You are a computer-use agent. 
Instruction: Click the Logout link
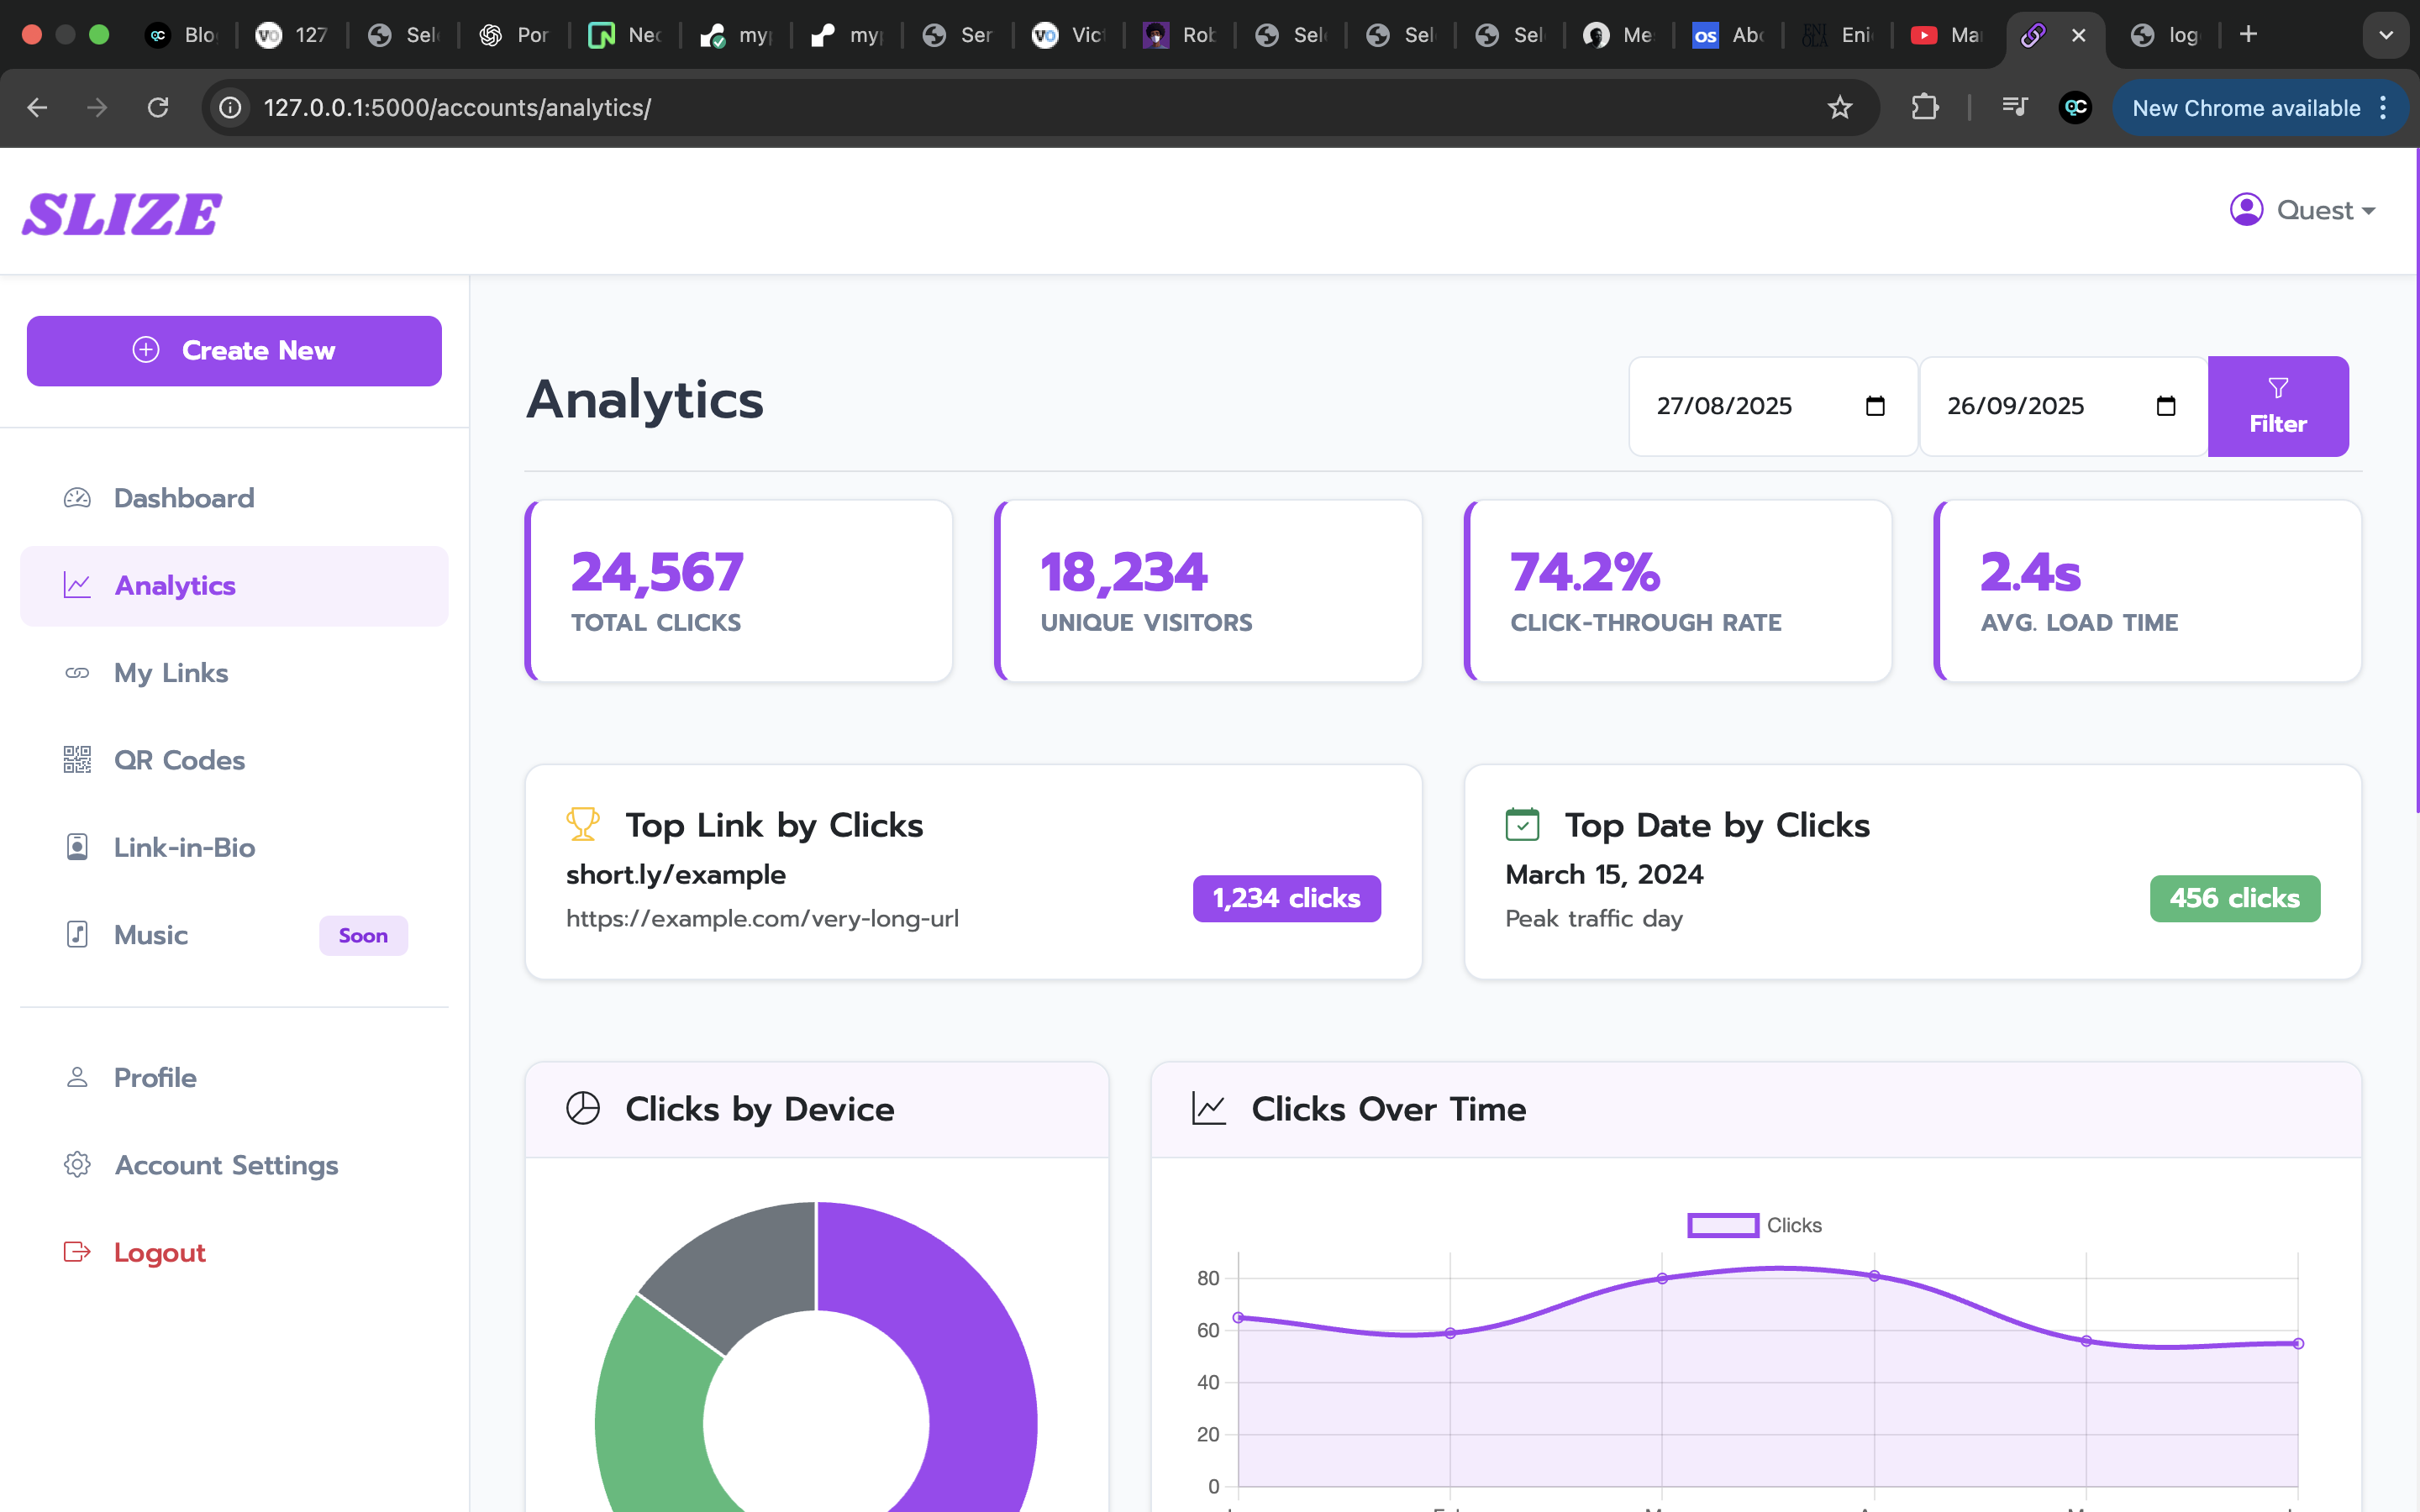159,1252
